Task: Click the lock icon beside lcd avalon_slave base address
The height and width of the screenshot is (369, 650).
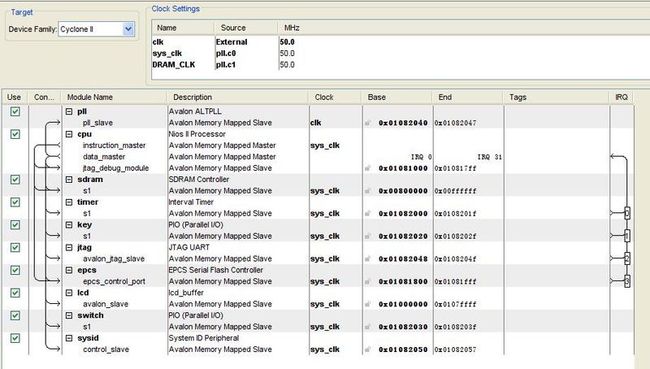Action: (367, 304)
